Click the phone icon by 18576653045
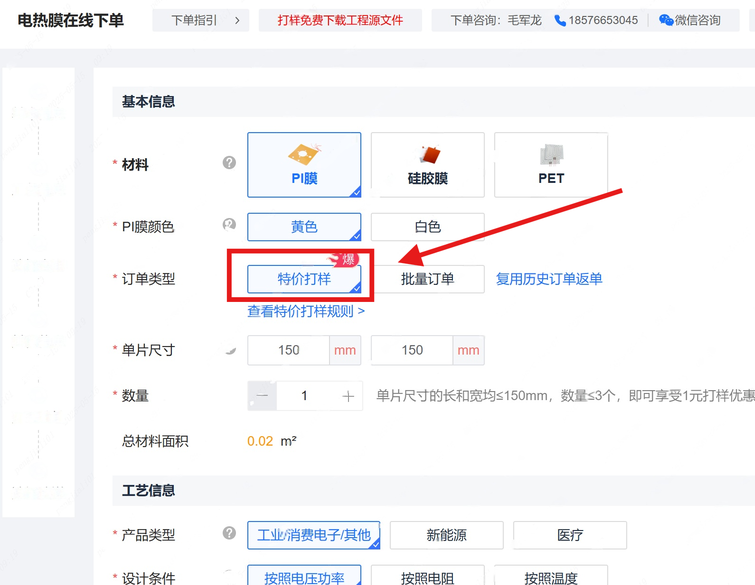This screenshot has height=585, width=755. pos(560,20)
